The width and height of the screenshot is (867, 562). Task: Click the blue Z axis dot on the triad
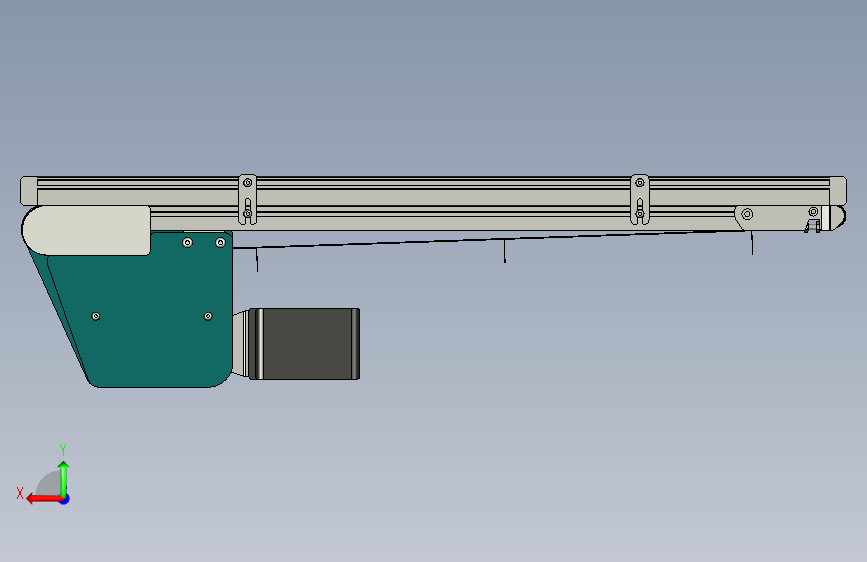[x=65, y=499]
